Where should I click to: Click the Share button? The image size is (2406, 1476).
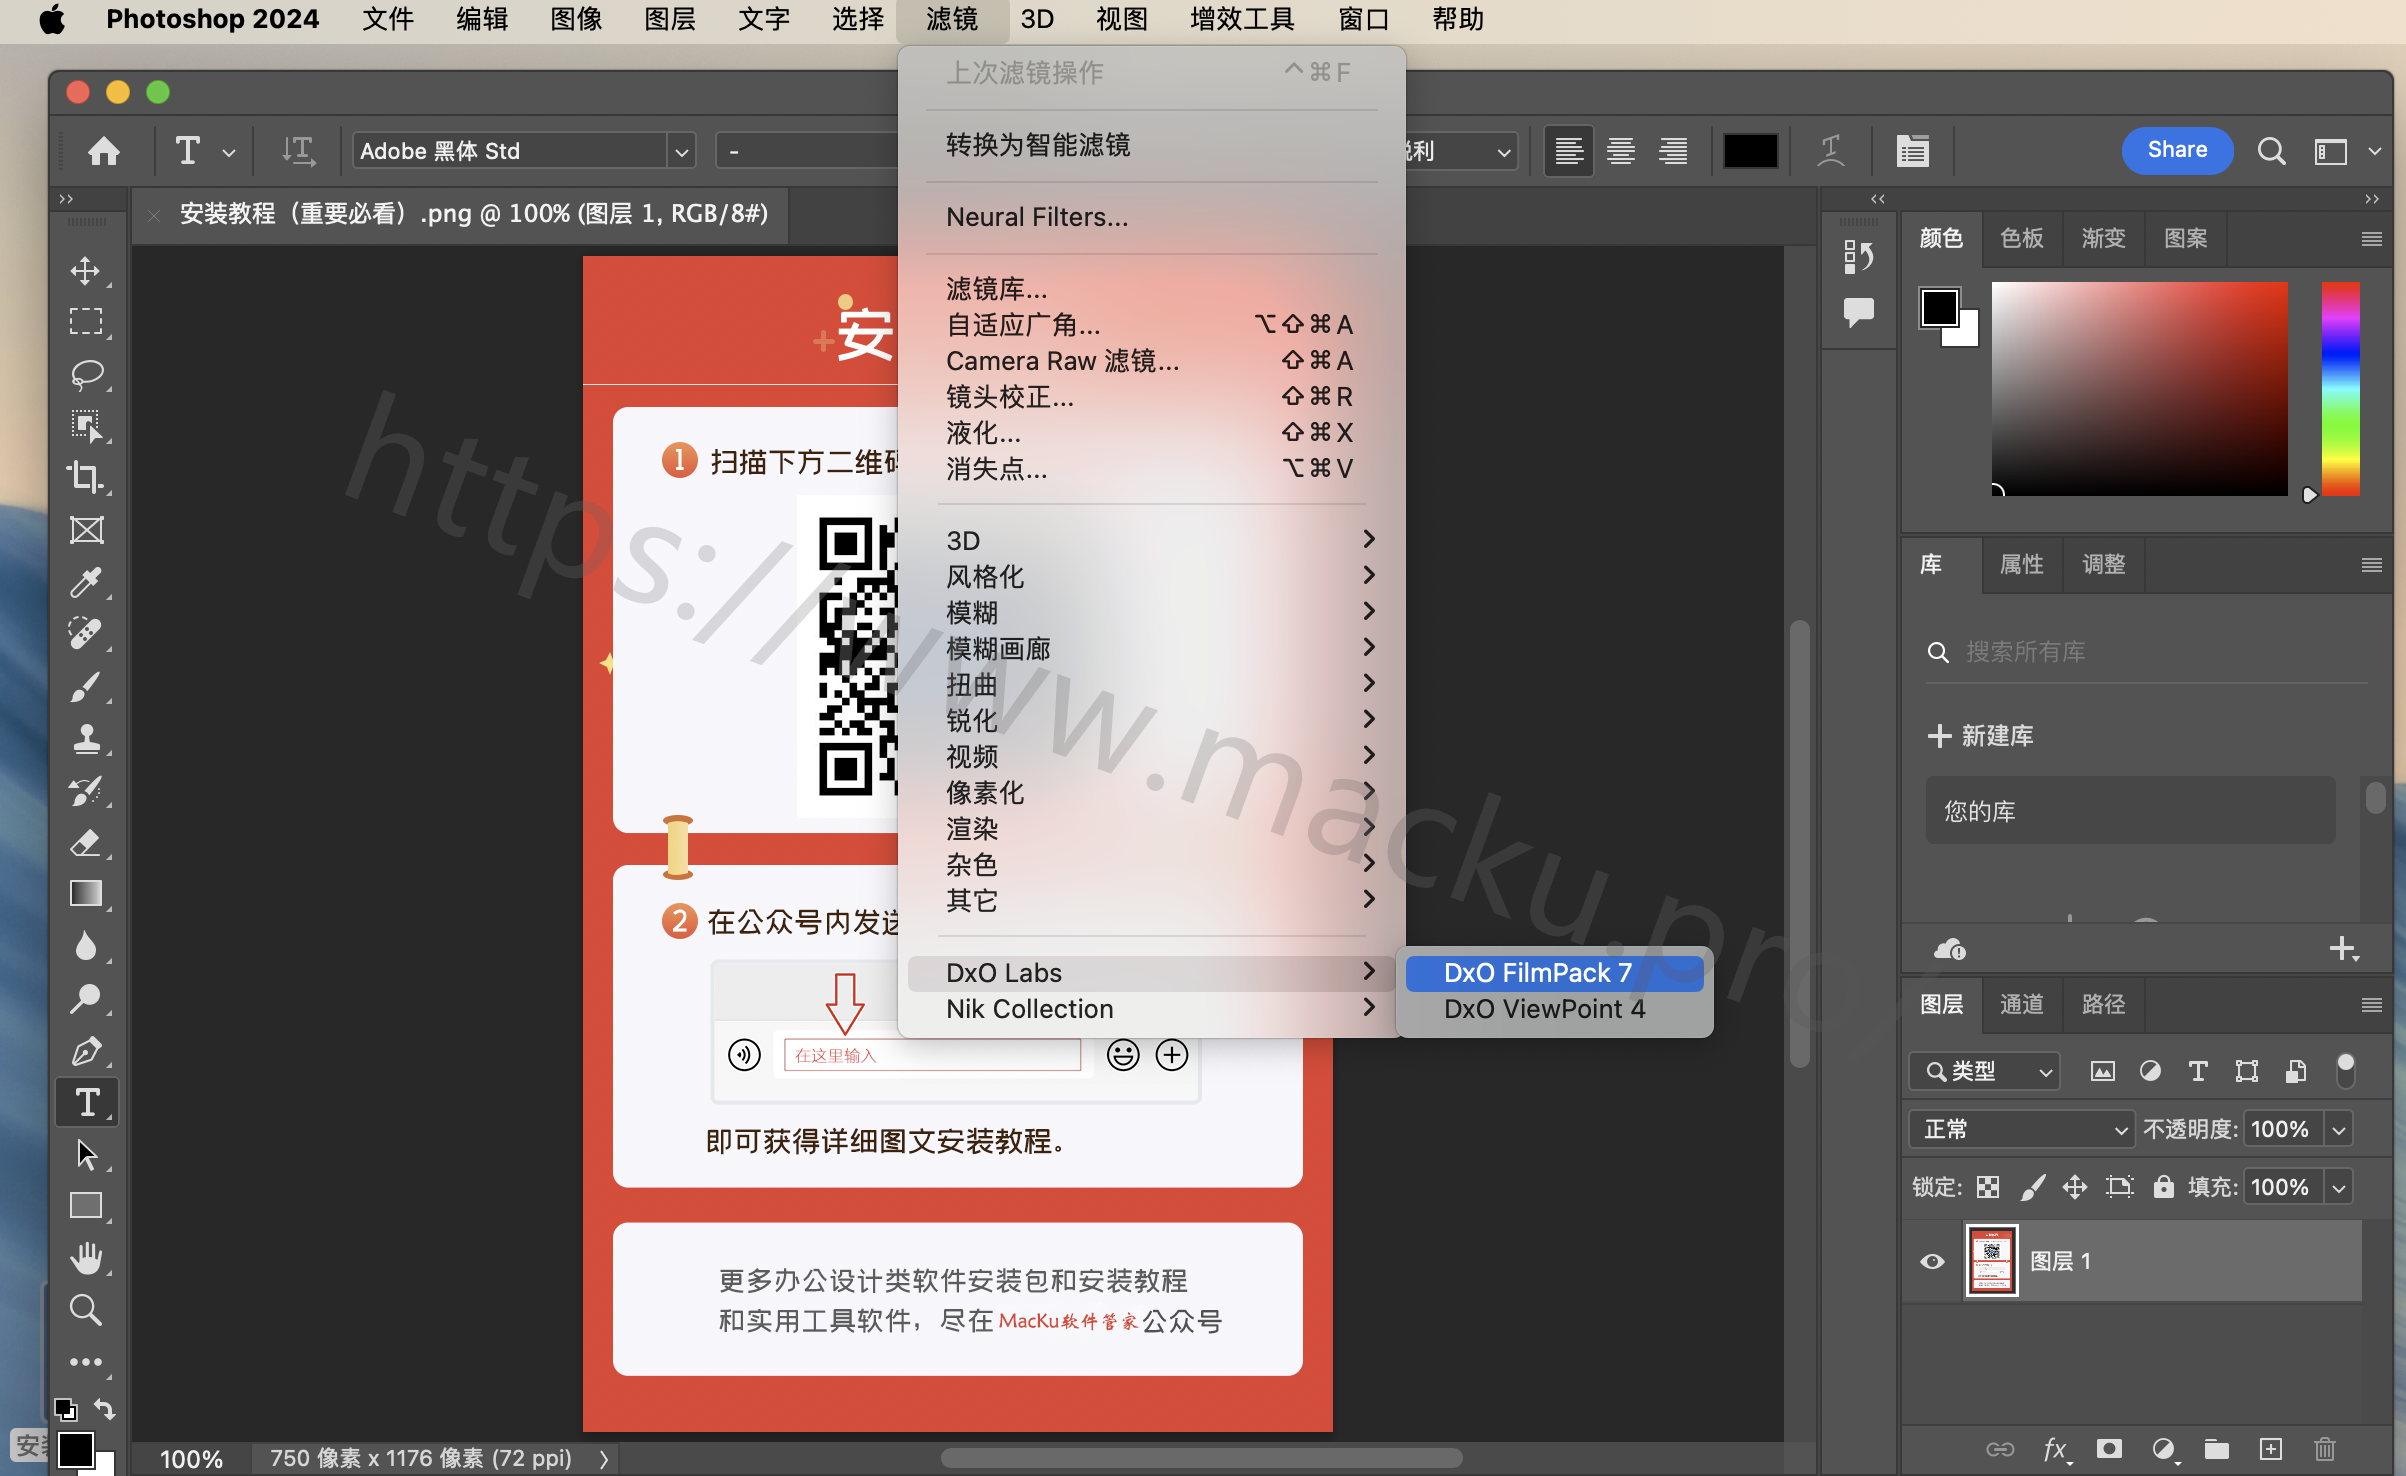point(2177,150)
